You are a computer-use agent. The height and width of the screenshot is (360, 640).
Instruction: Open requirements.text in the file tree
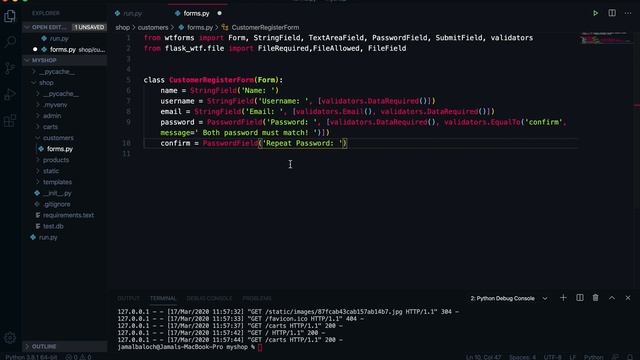coord(68,215)
